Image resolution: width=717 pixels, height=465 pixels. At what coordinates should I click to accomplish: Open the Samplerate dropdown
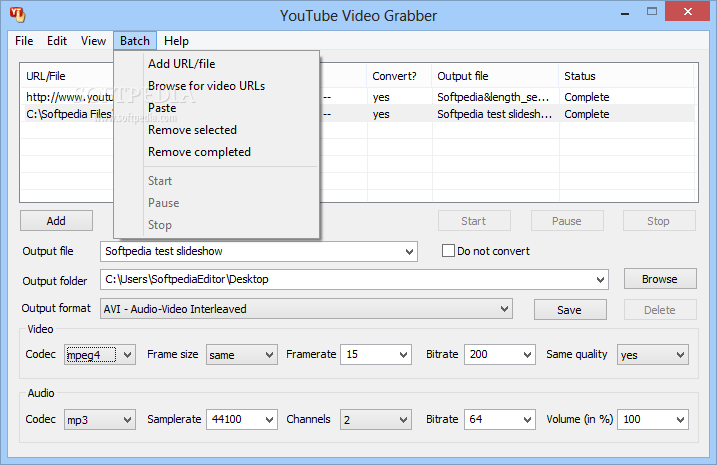pos(269,420)
